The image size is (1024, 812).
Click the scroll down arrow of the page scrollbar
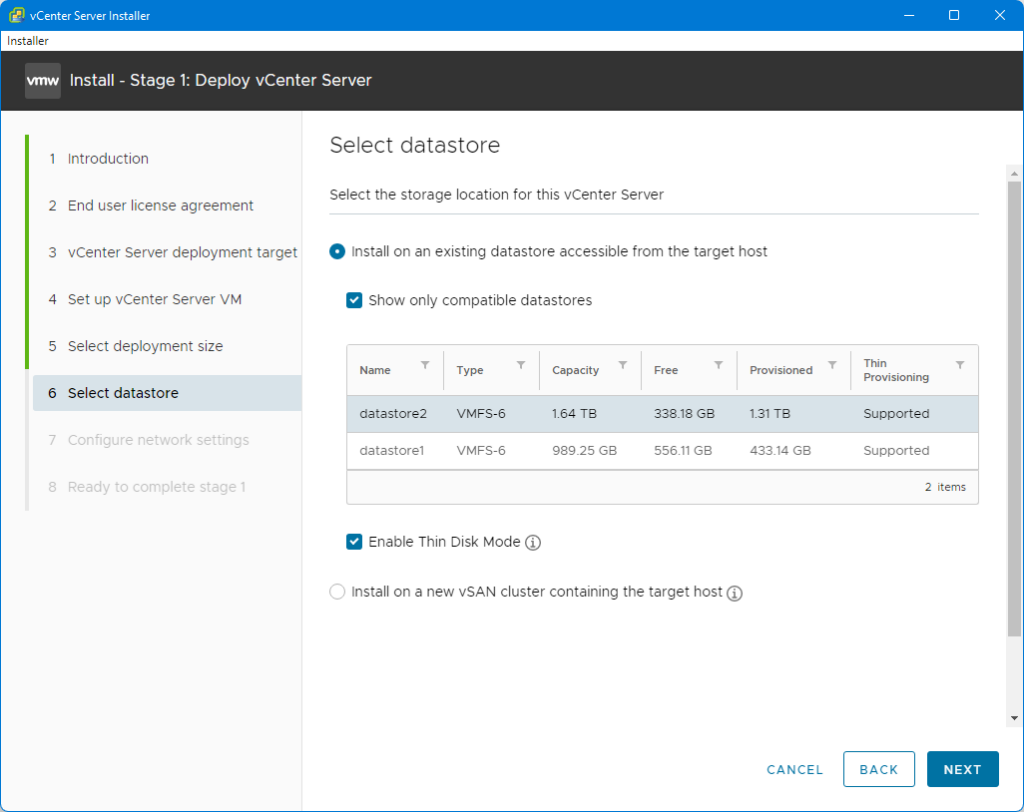(1014, 718)
